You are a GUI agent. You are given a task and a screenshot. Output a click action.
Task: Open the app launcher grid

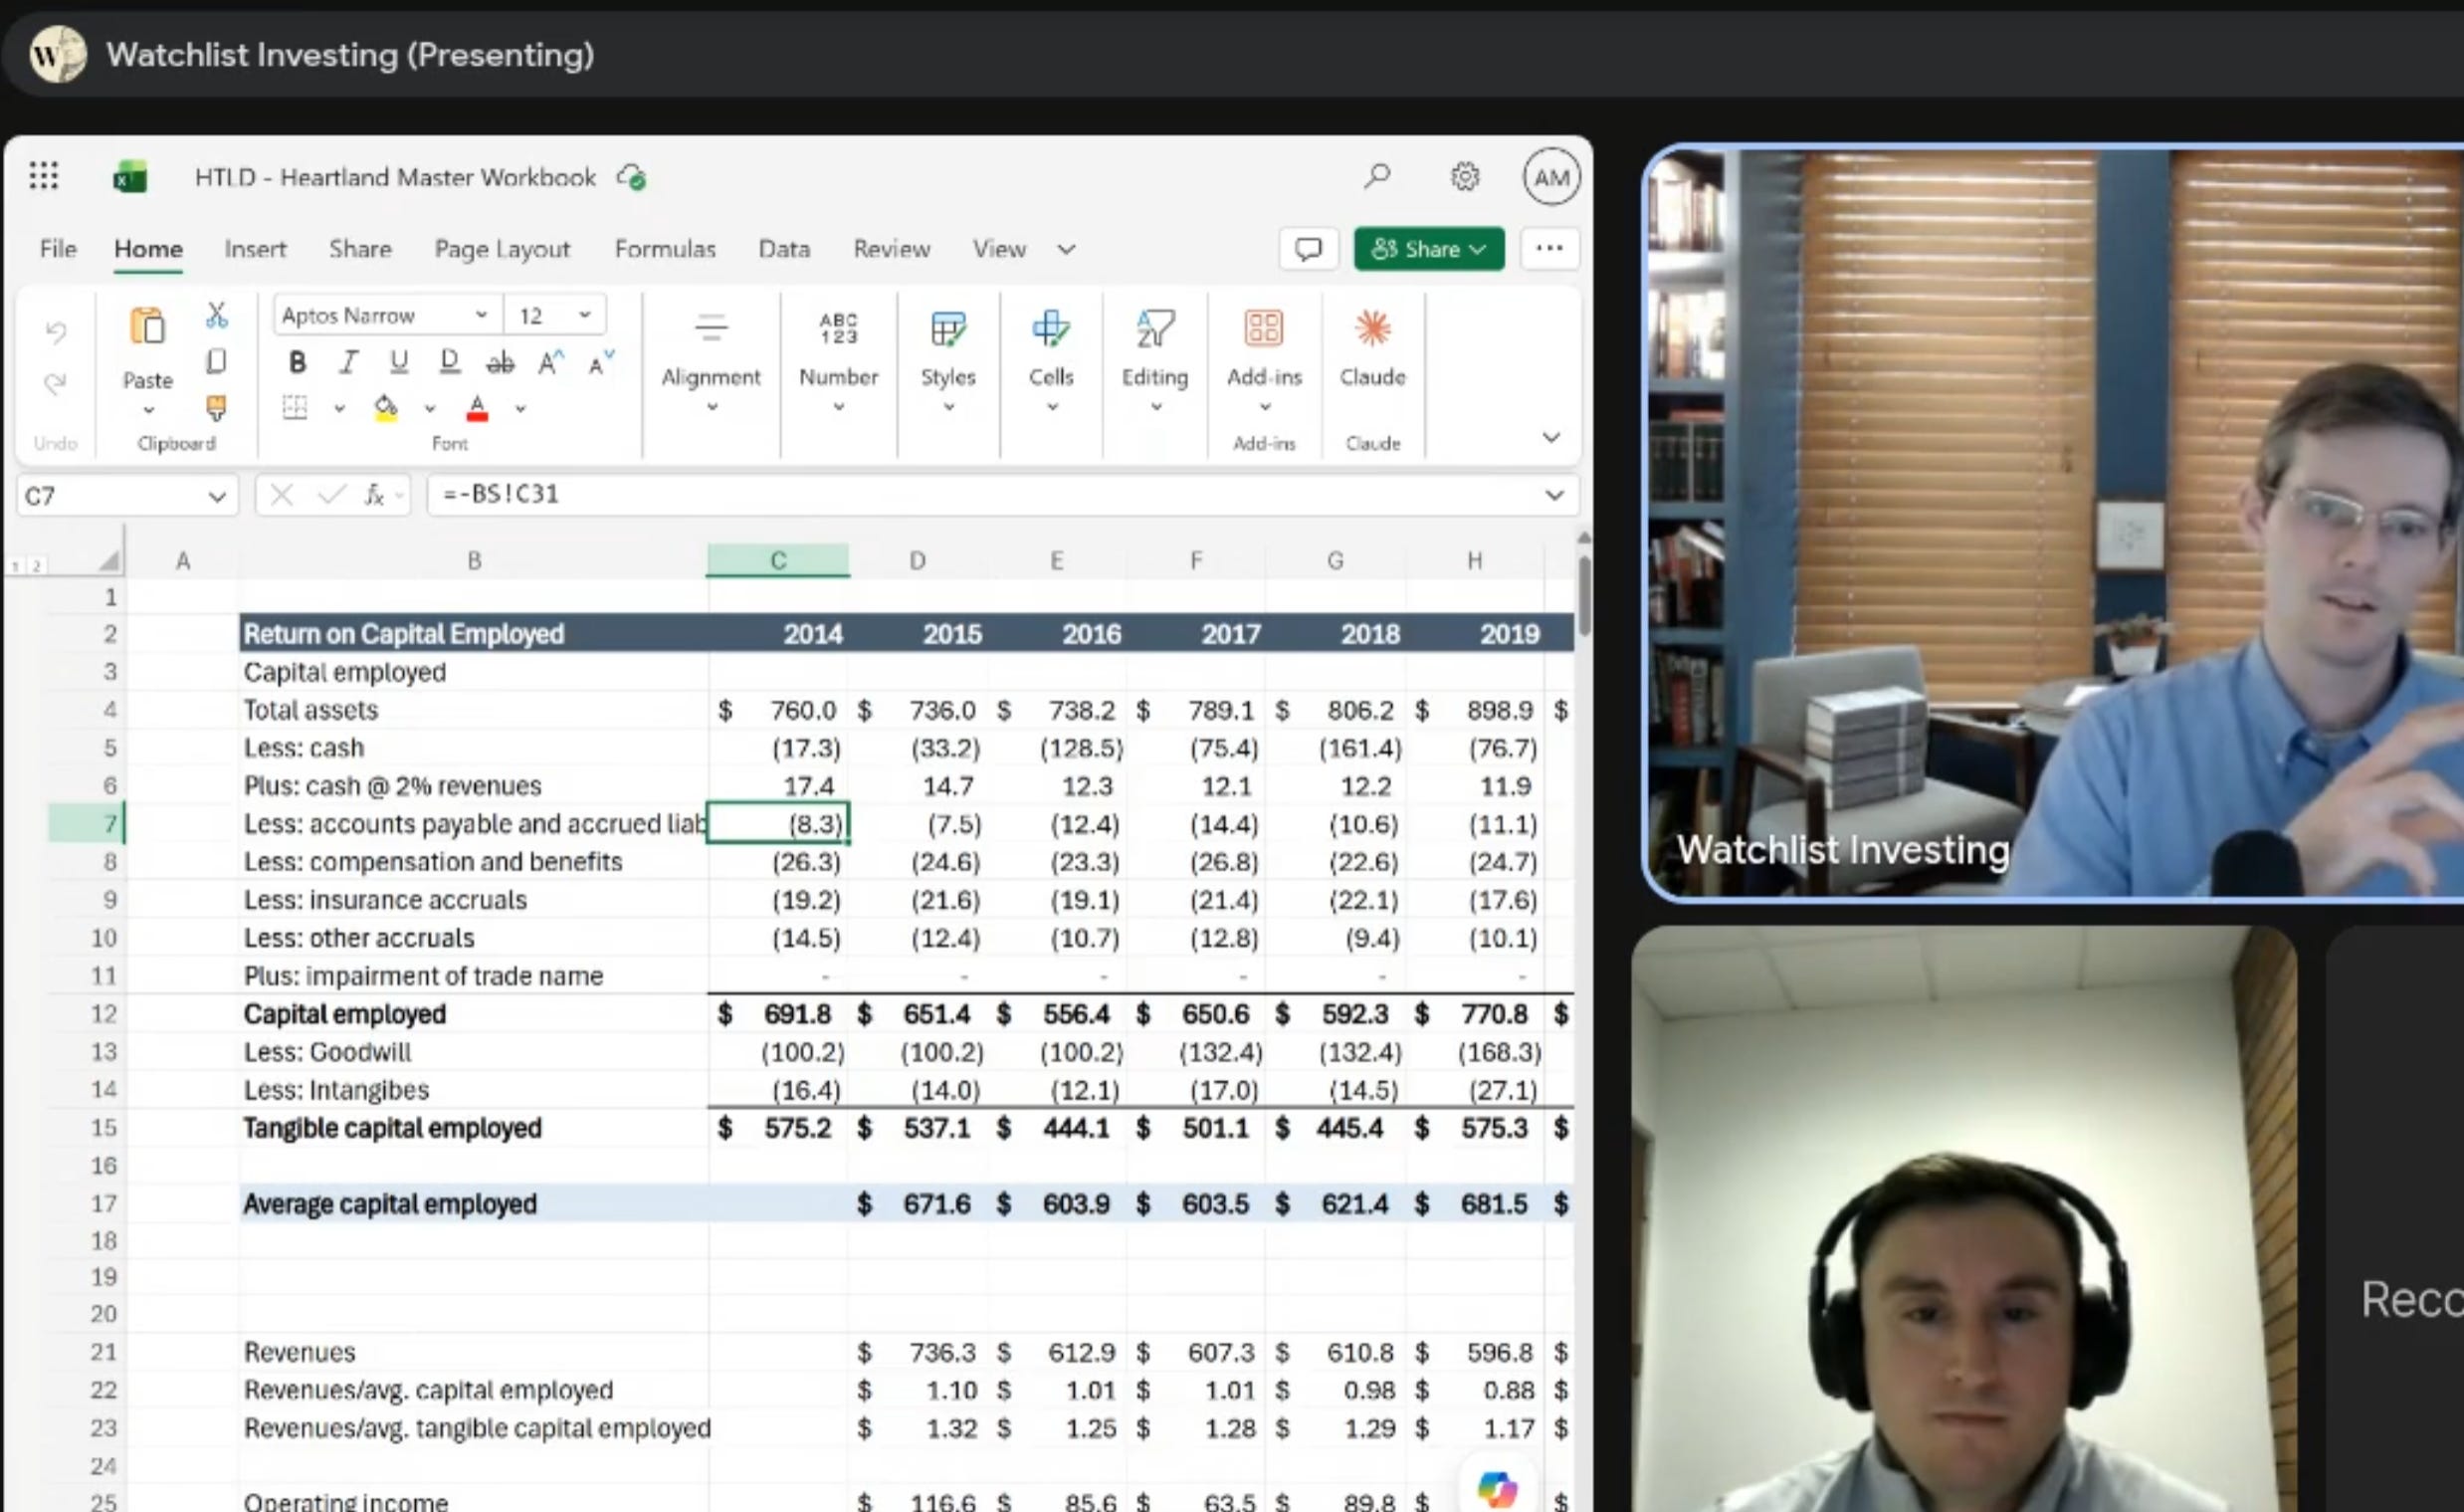[44, 176]
